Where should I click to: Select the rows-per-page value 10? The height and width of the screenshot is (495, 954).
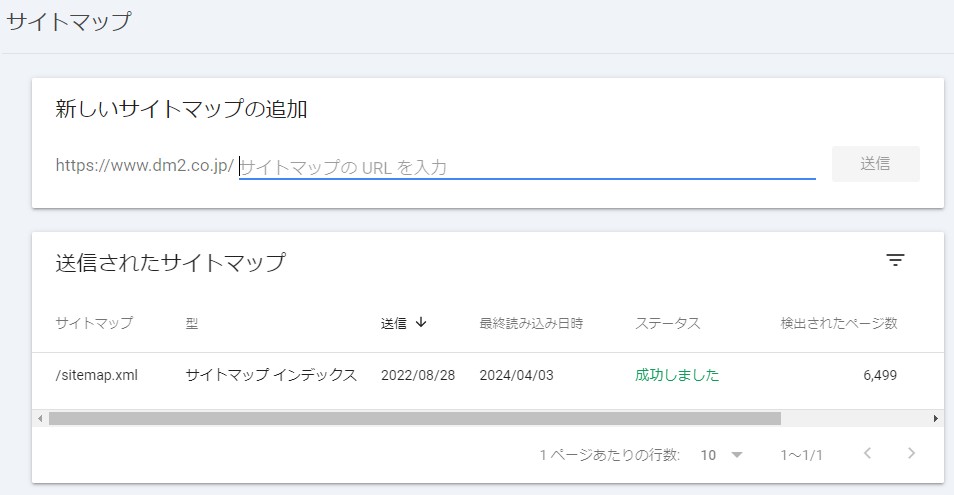pos(708,455)
